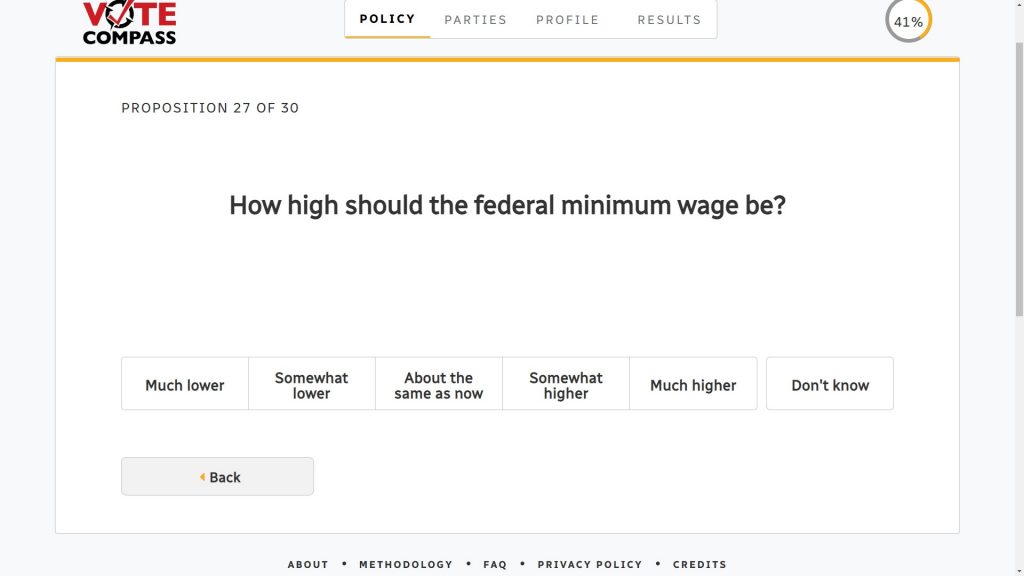
Task: Open the FAQ page link
Action: click(495, 564)
